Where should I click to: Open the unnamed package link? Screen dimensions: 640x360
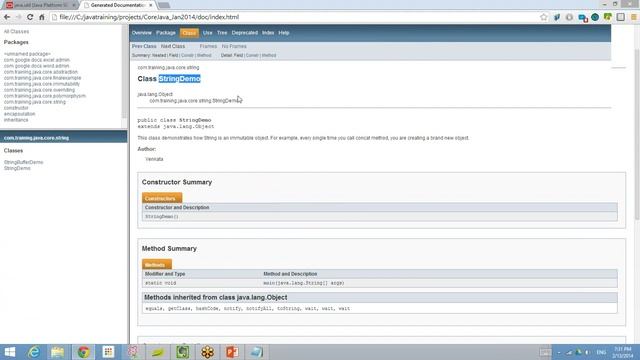tap(27, 54)
